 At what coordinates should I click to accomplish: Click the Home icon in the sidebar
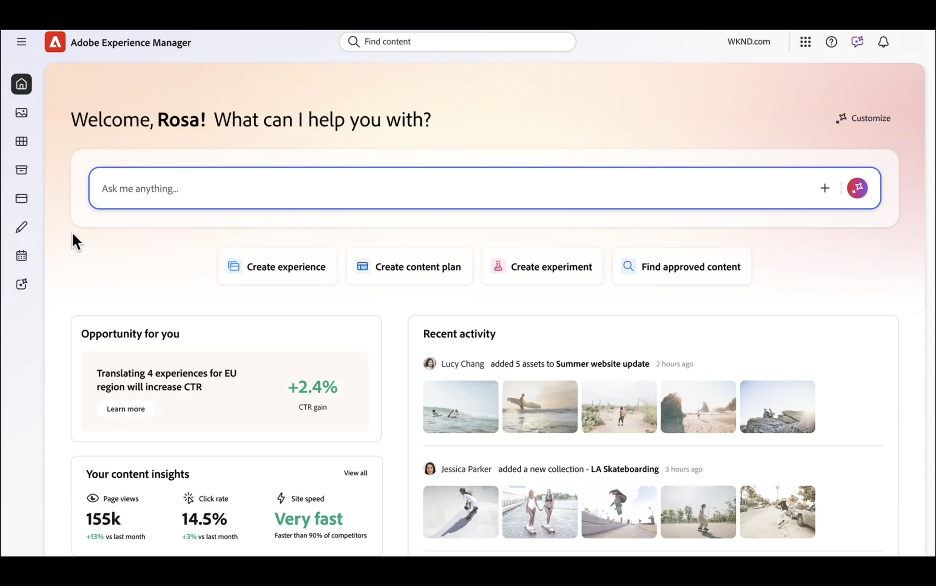click(x=21, y=84)
